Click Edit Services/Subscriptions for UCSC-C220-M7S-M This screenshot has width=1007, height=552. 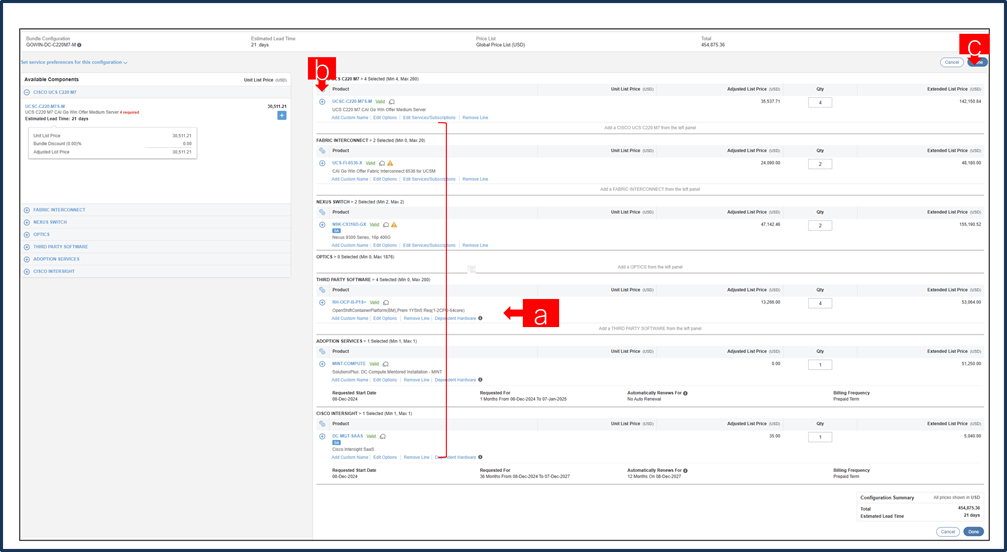click(429, 118)
